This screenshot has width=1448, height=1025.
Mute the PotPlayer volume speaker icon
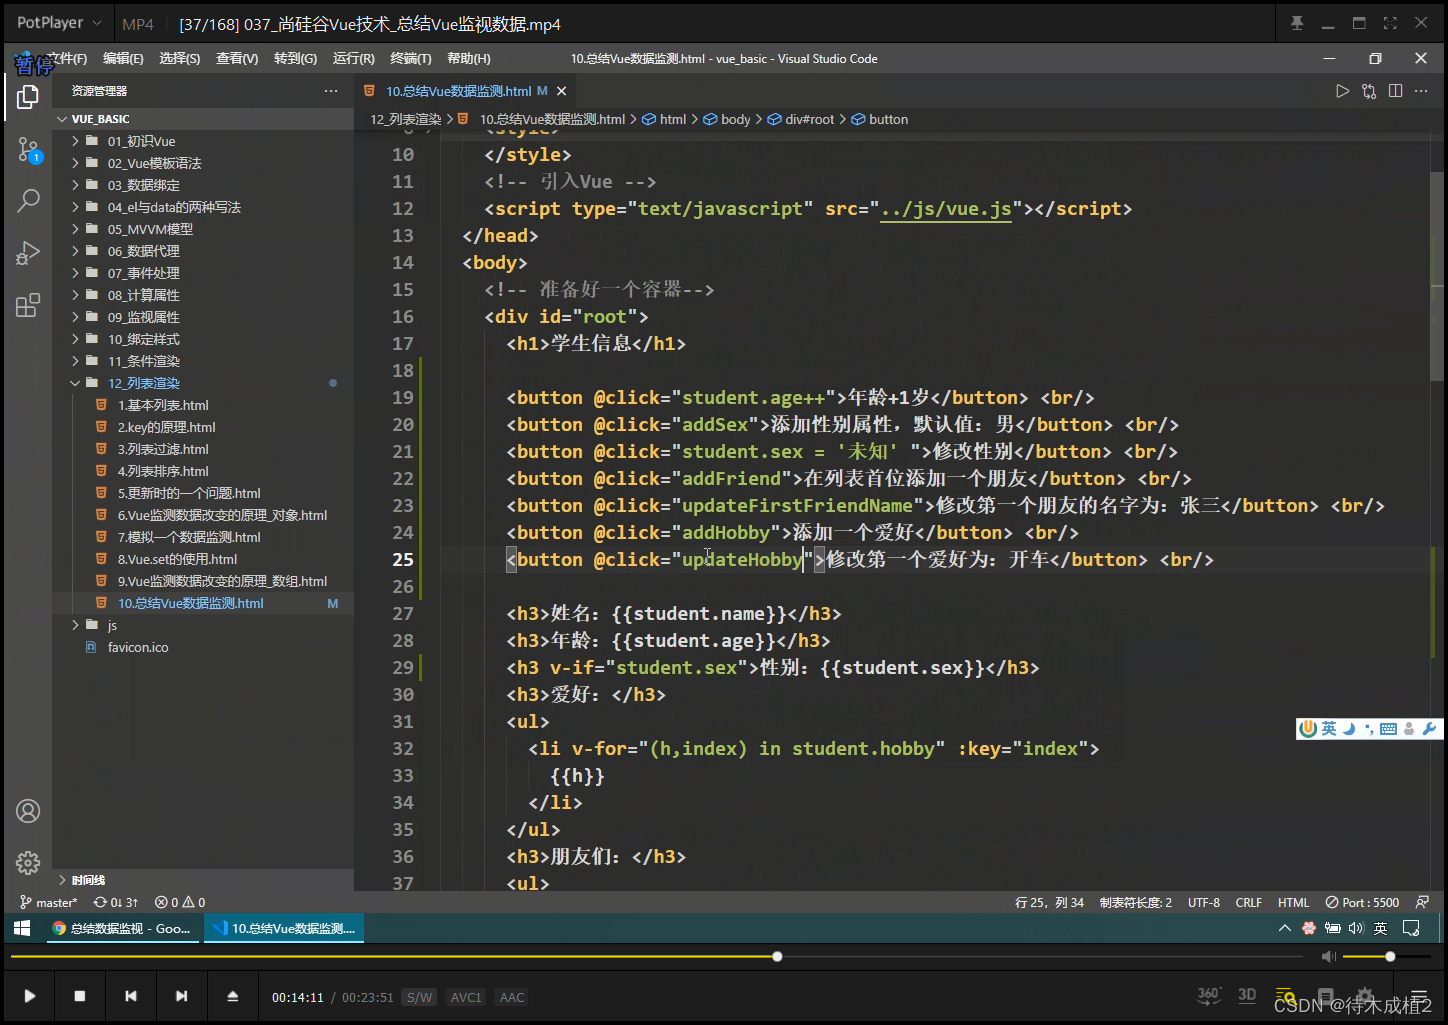click(1328, 957)
